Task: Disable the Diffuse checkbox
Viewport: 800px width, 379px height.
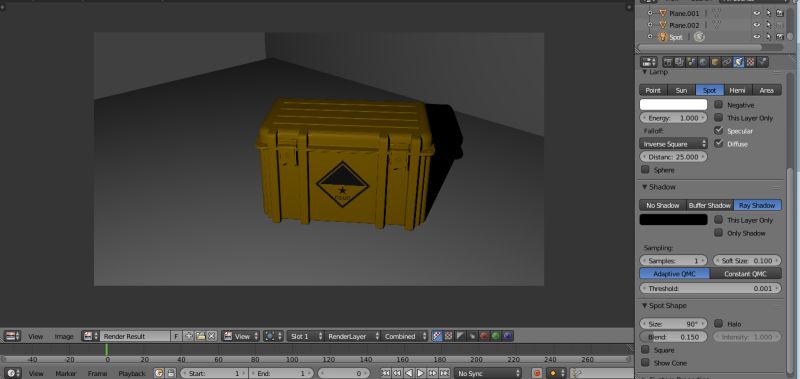Action: click(718, 144)
